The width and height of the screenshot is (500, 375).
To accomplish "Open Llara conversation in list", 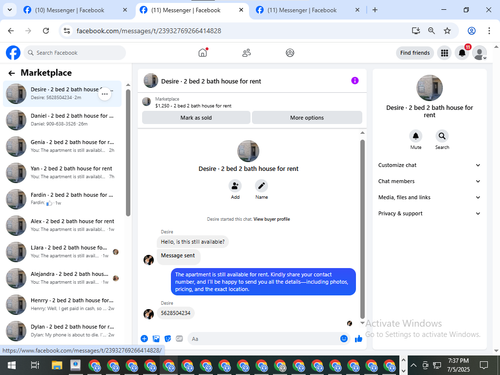I will click(62, 252).
